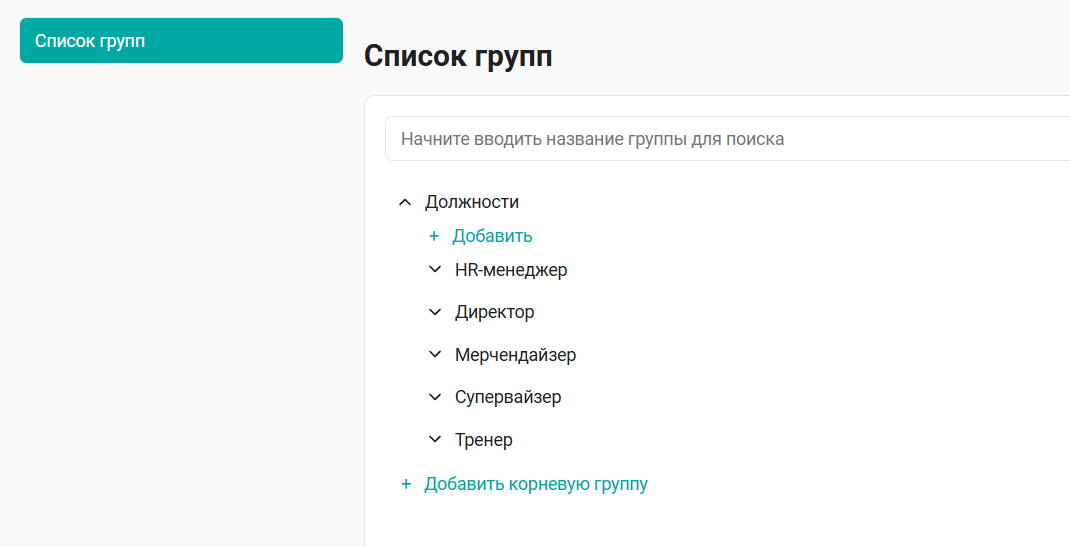Click the plus icon for adding root group
The height and width of the screenshot is (547, 1070).
click(x=406, y=484)
